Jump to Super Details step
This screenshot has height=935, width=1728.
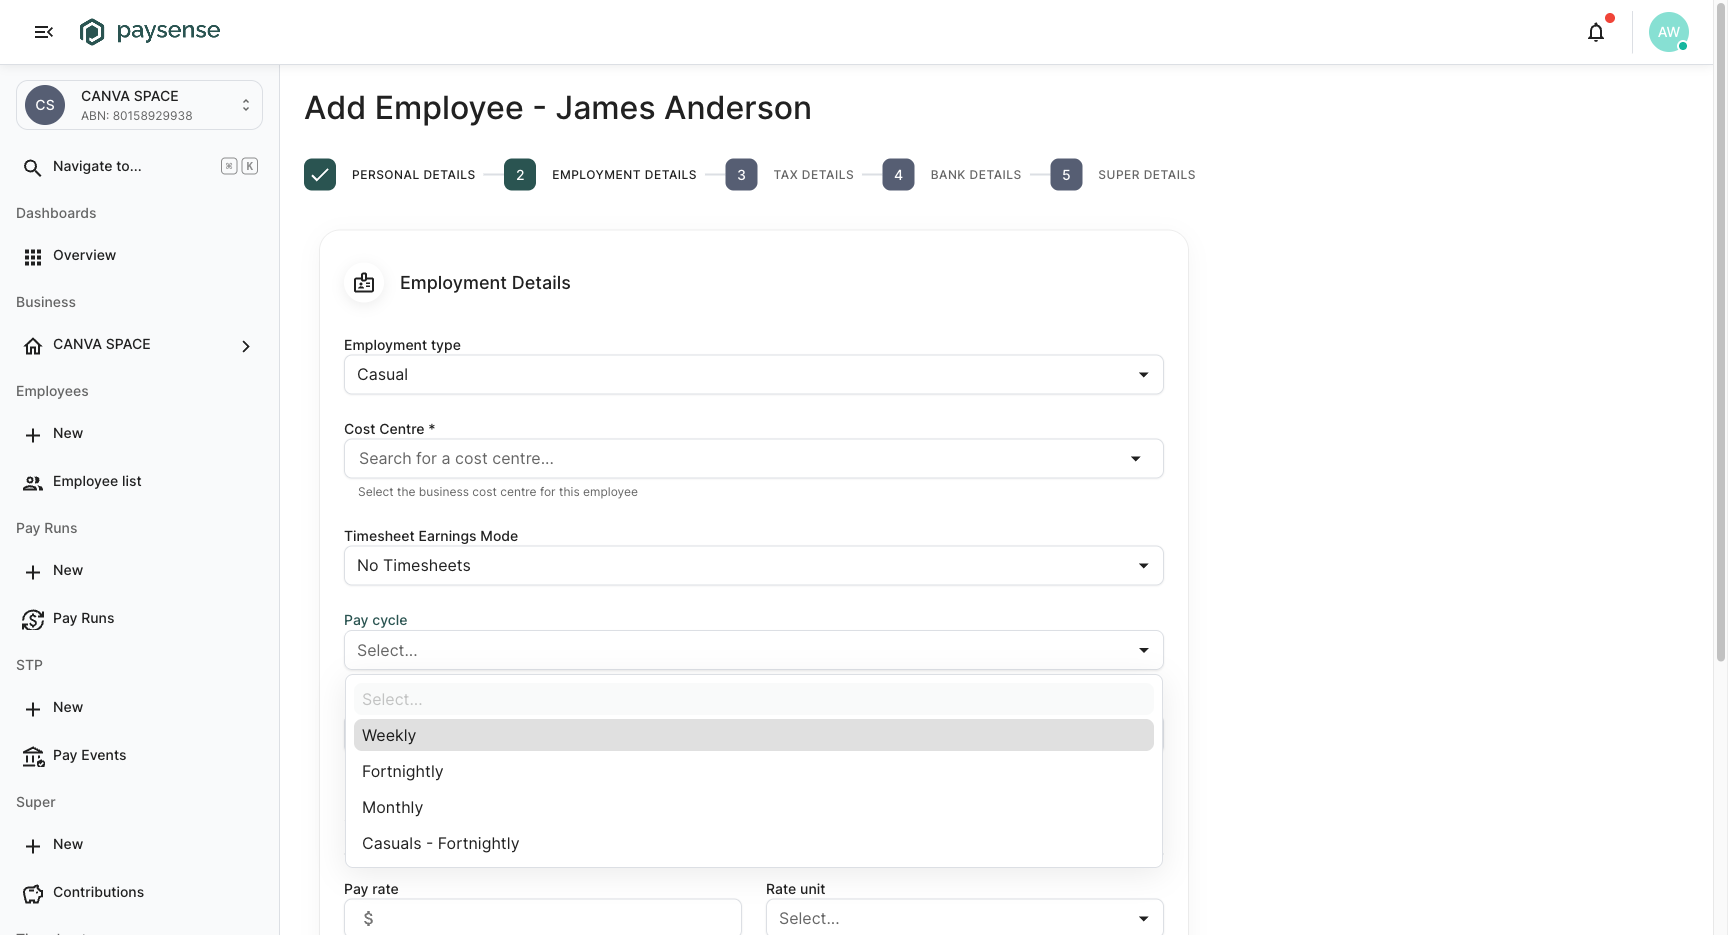(x=1147, y=175)
